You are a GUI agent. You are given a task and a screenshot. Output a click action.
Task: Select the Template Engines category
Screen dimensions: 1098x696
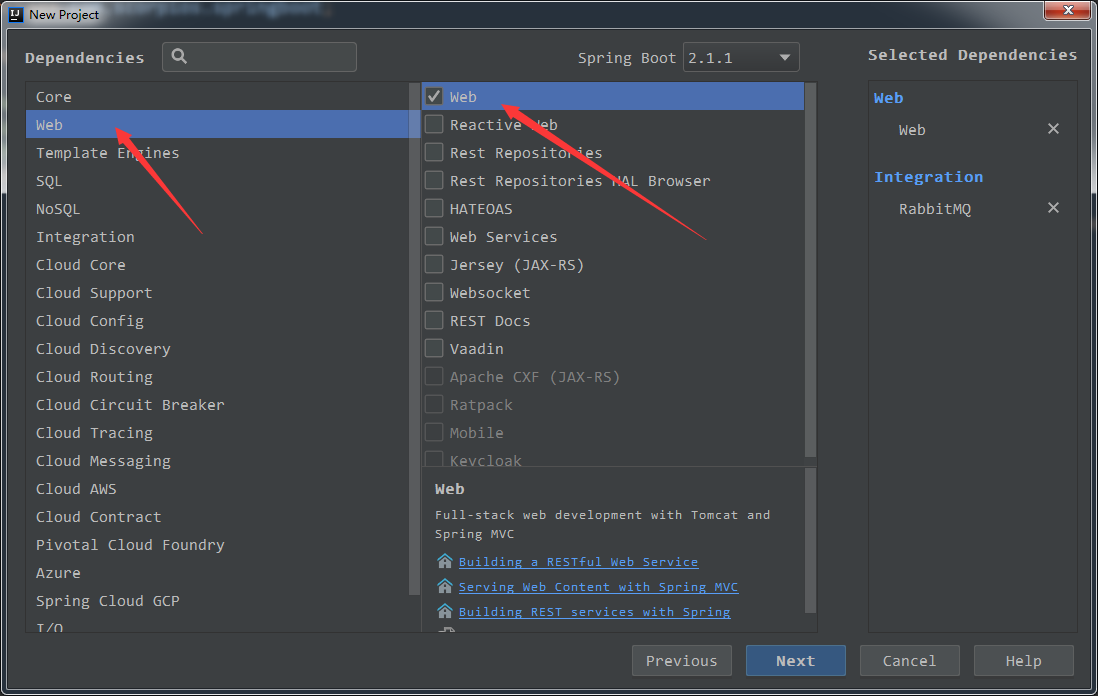[218, 153]
